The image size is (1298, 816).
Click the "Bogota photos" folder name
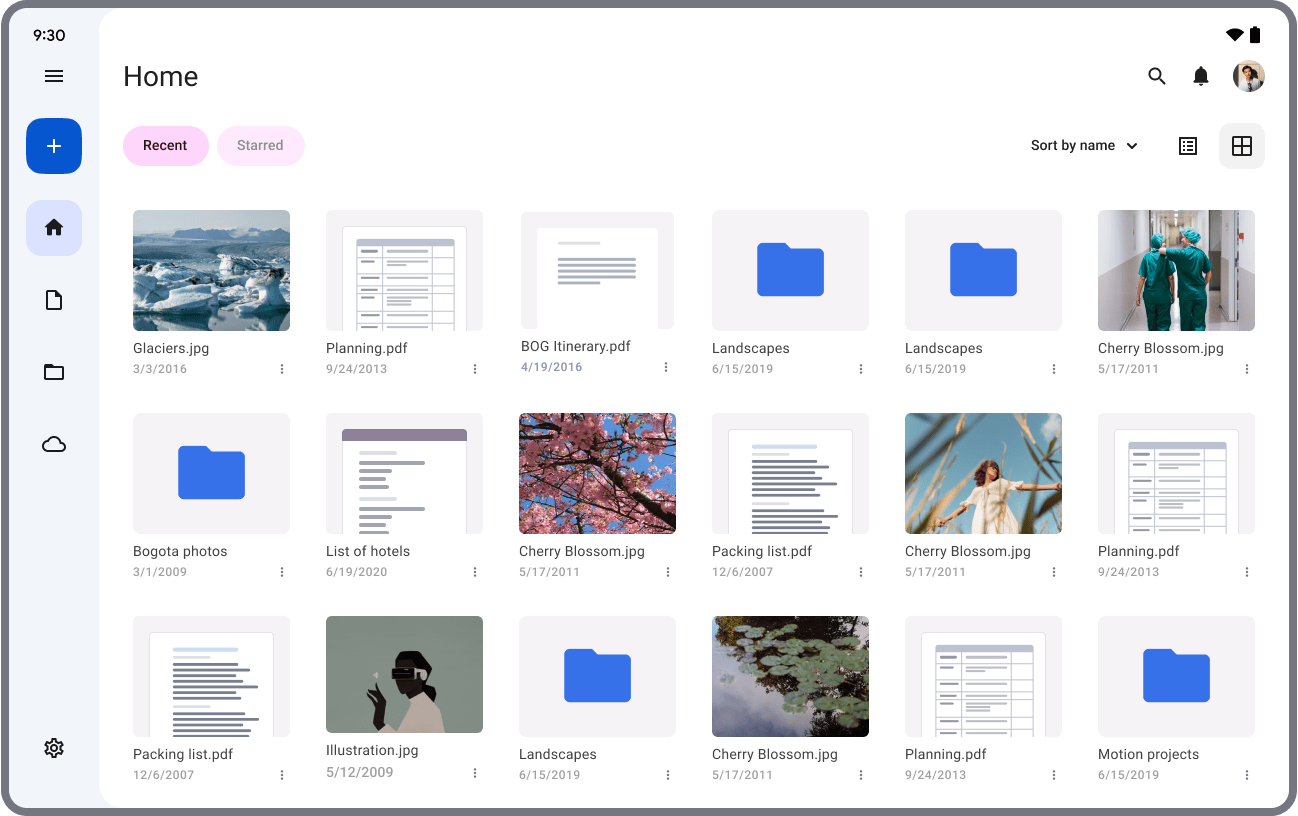pos(180,552)
